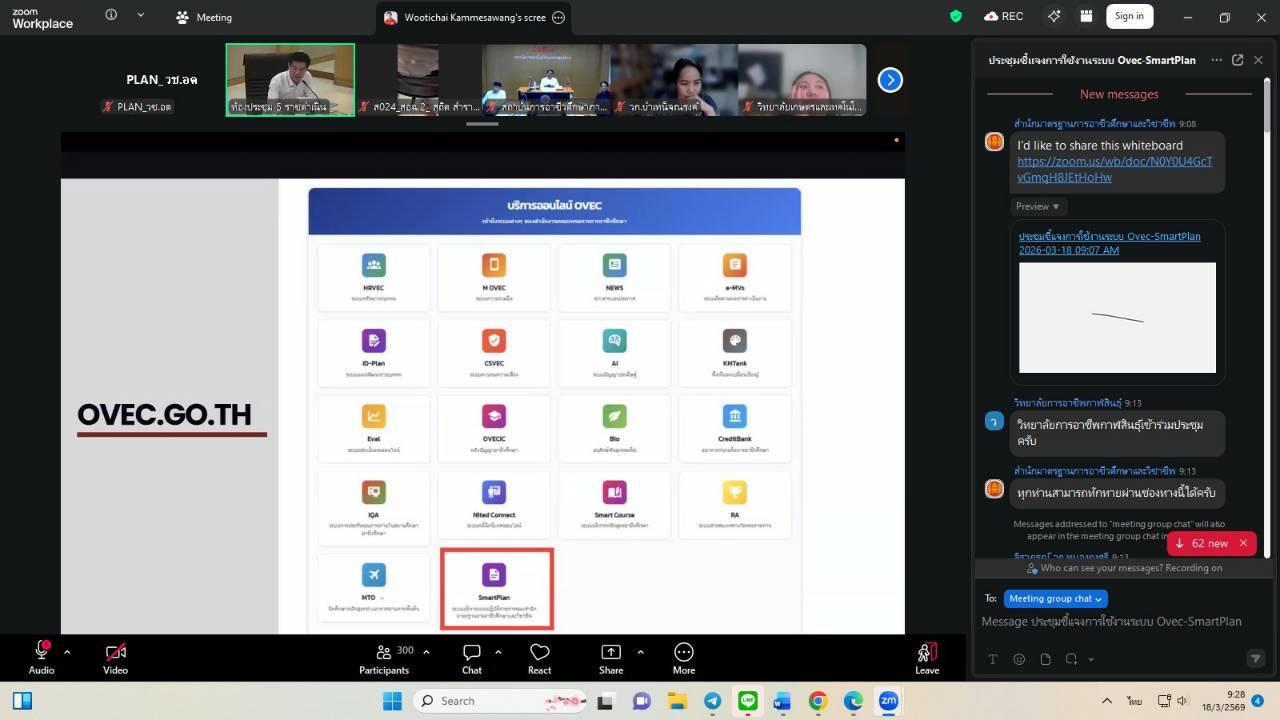Collapse the whiteboard Preview dropdown
Image resolution: width=1280 pixels, height=720 pixels.
point(1037,206)
